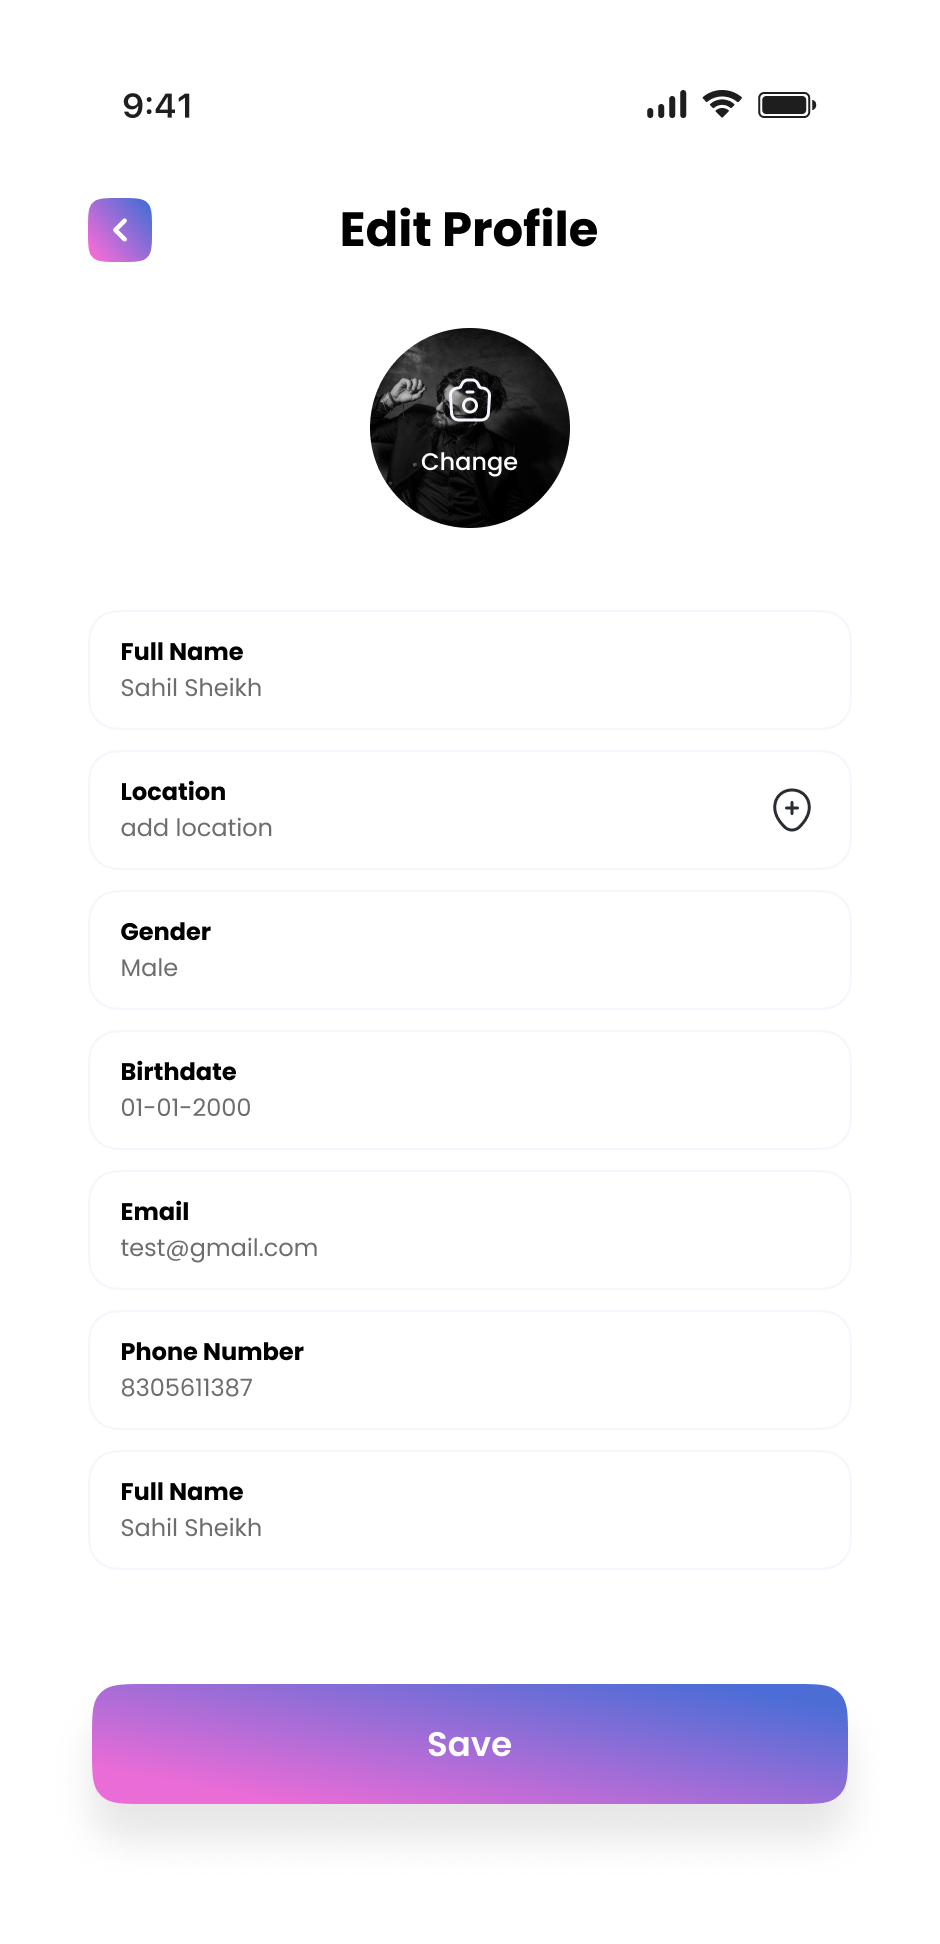The image size is (940, 1944).
Task: Click the Email label
Action: [155, 1212]
